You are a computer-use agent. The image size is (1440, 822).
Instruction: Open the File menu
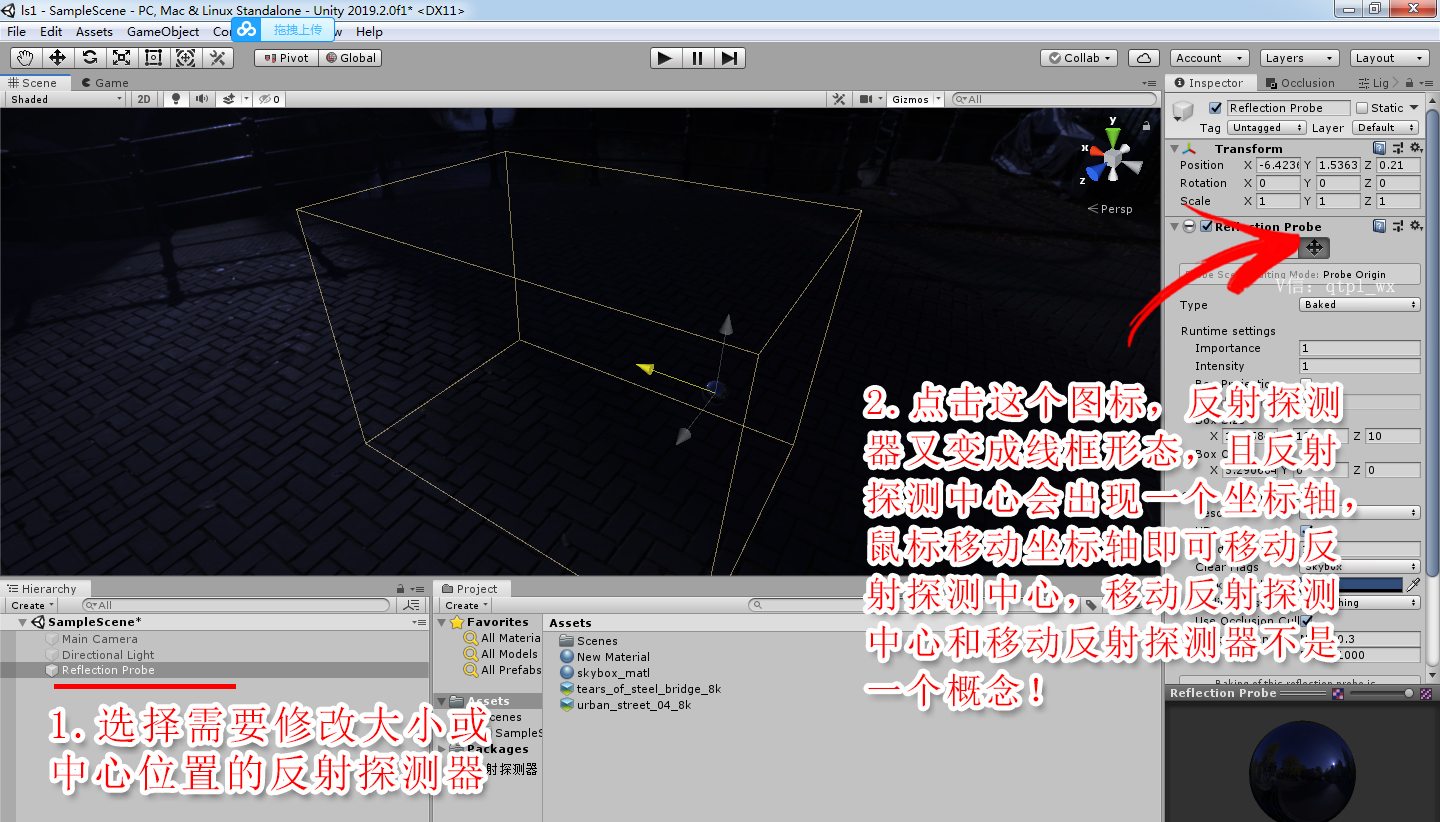pos(17,31)
